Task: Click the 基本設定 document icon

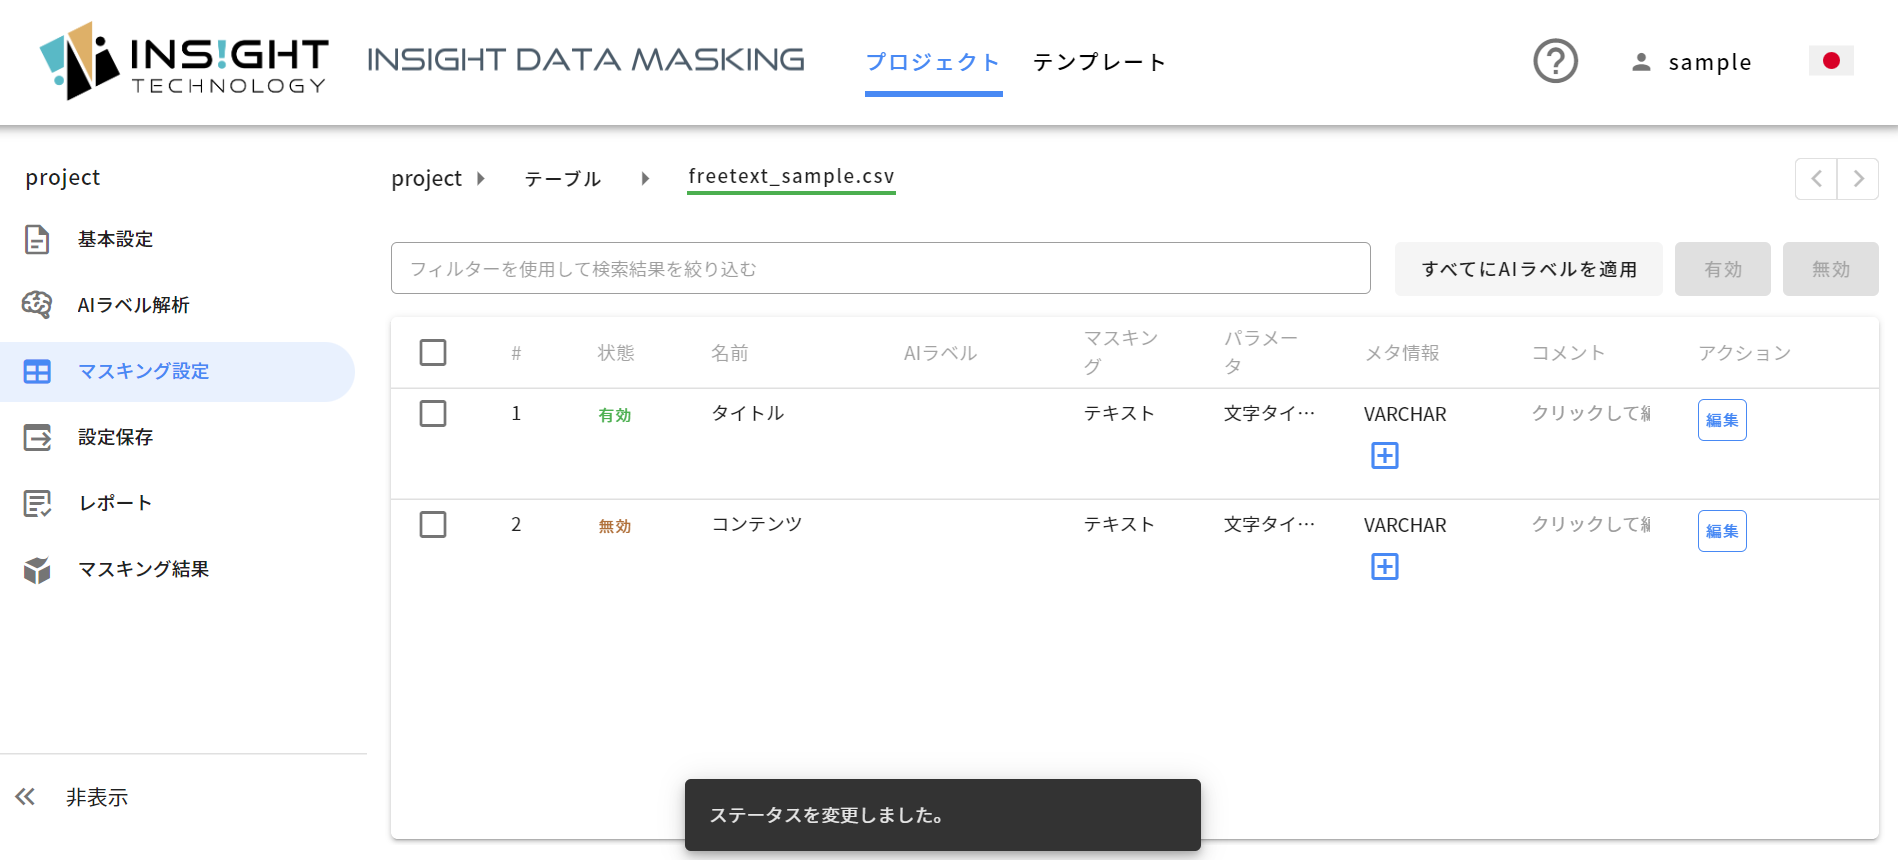Action: [37, 239]
